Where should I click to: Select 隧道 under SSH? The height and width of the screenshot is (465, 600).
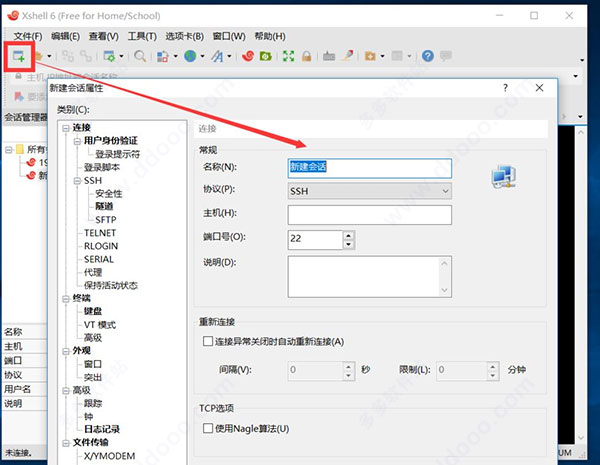coord(104,206)
